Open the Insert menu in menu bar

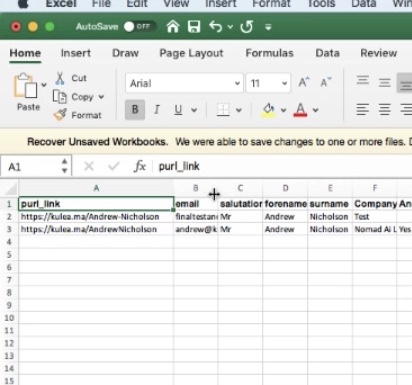pyautogui.click(x=221, y=4)
